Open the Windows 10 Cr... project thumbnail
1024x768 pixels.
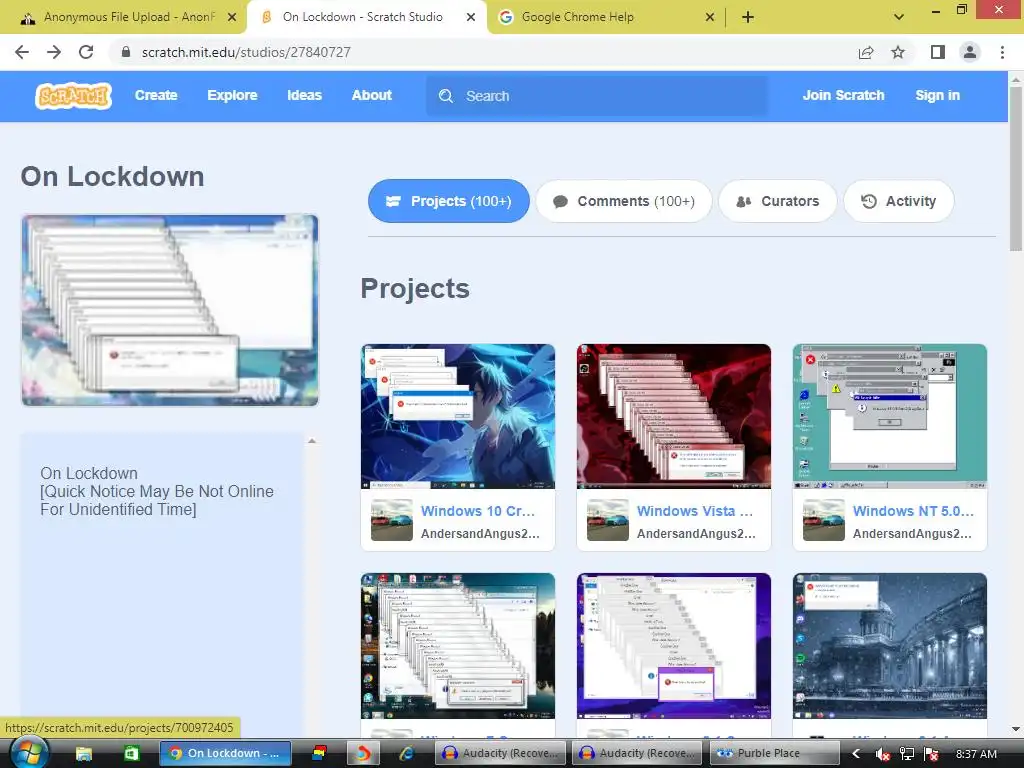458,417
